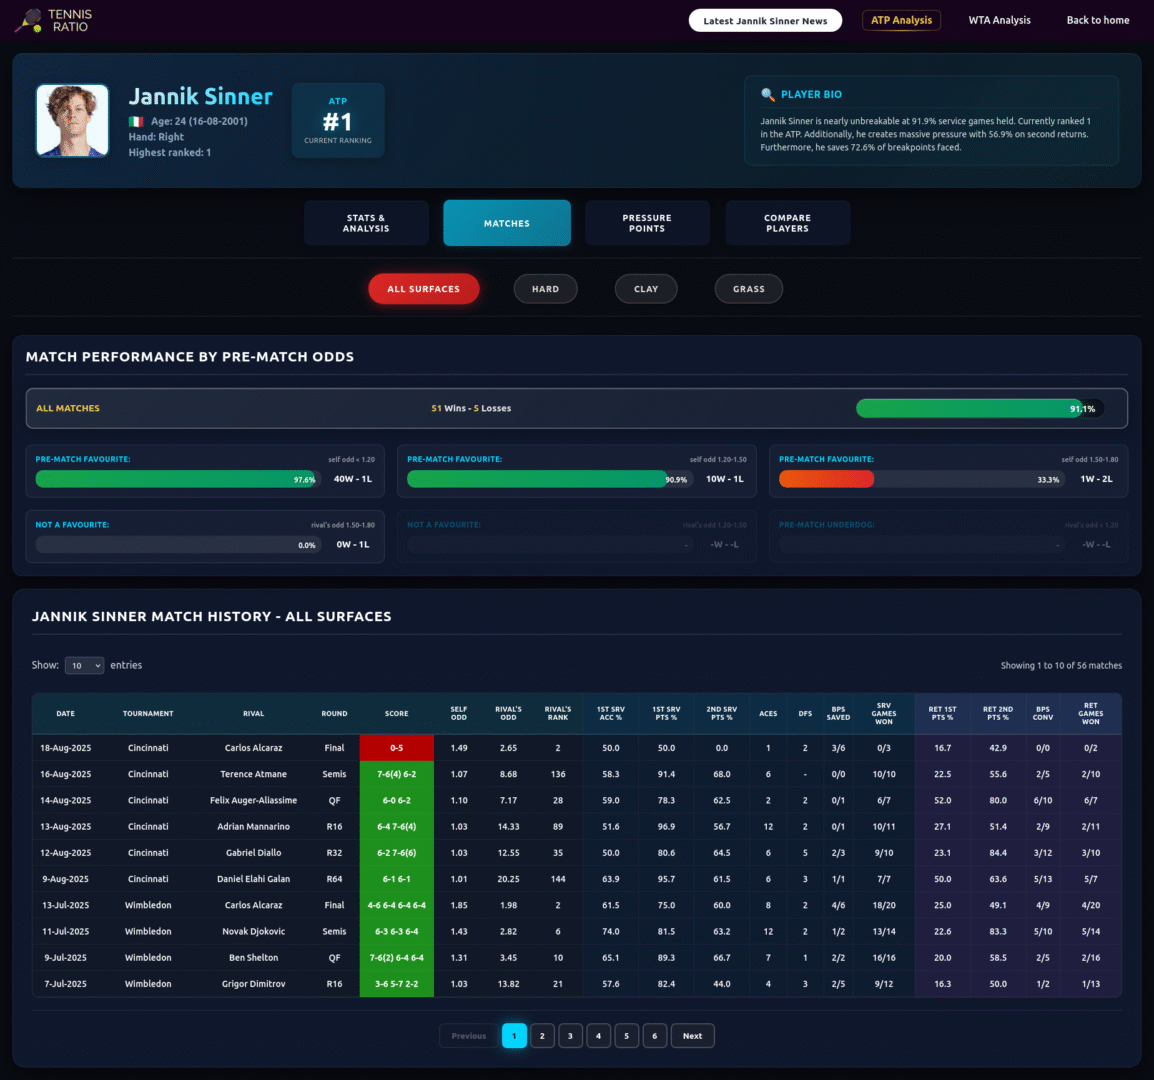Click Showing 1 to 10 of 56 matches
Viewport: 1154px width, 1080px height.
pos(1061,666)
